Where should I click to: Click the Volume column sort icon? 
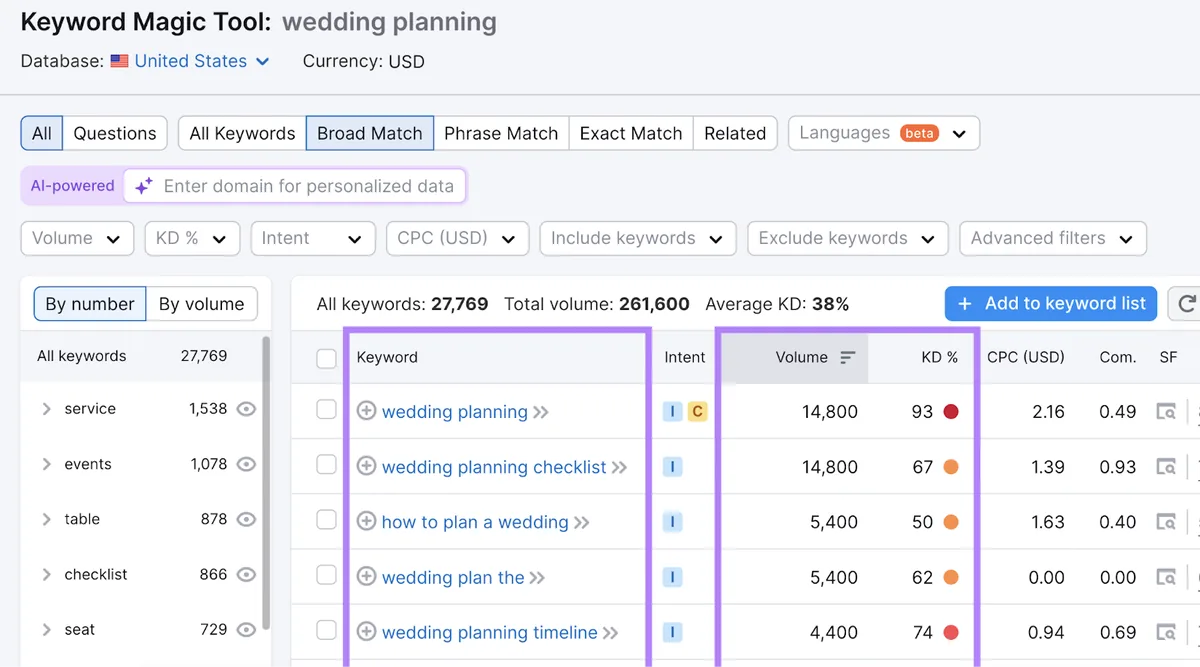click(847, 357)
